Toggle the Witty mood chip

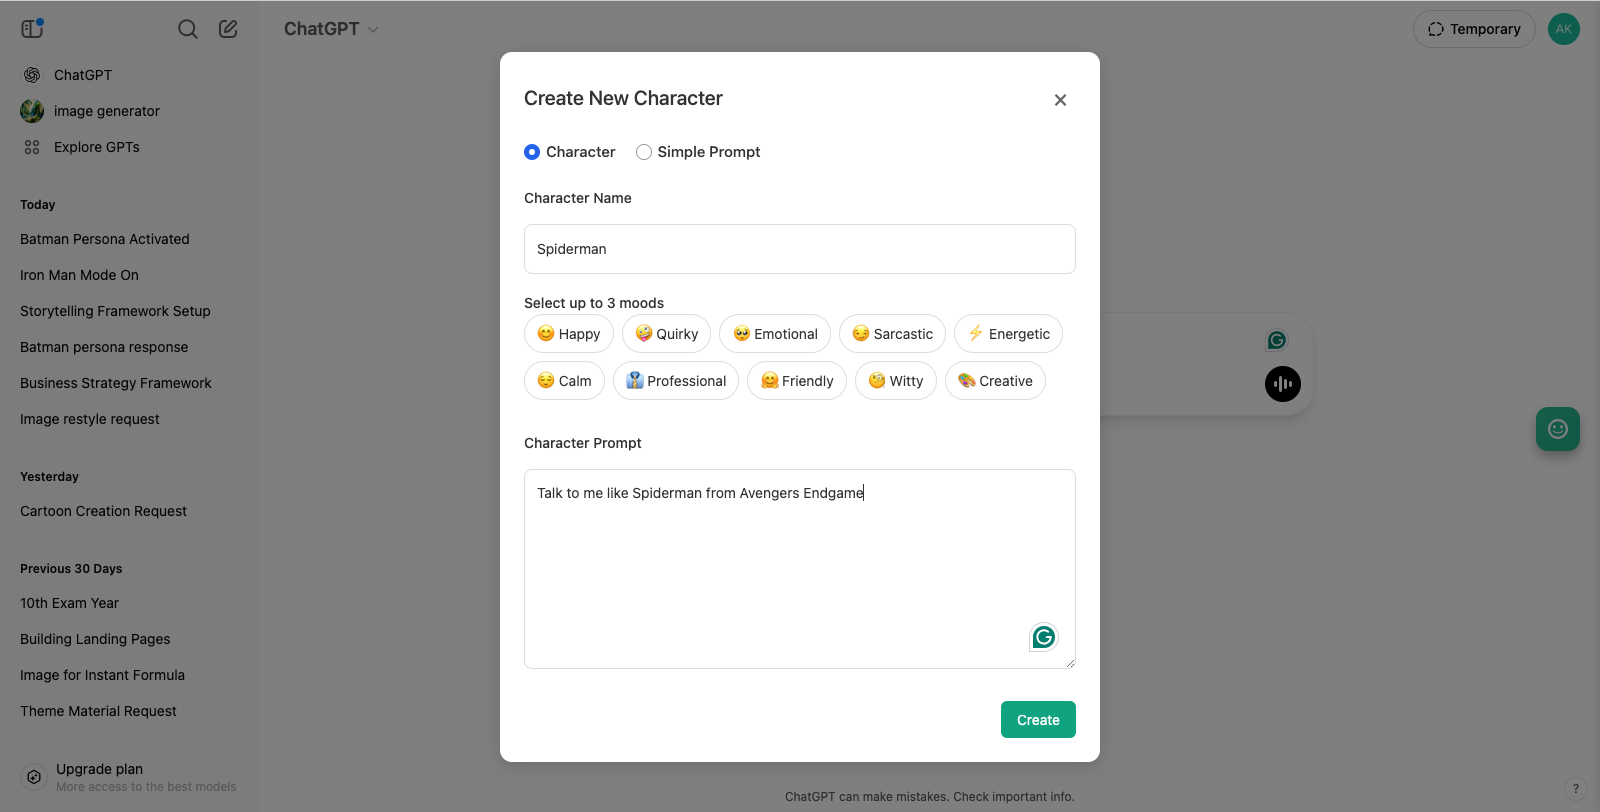tap(895, 381)
